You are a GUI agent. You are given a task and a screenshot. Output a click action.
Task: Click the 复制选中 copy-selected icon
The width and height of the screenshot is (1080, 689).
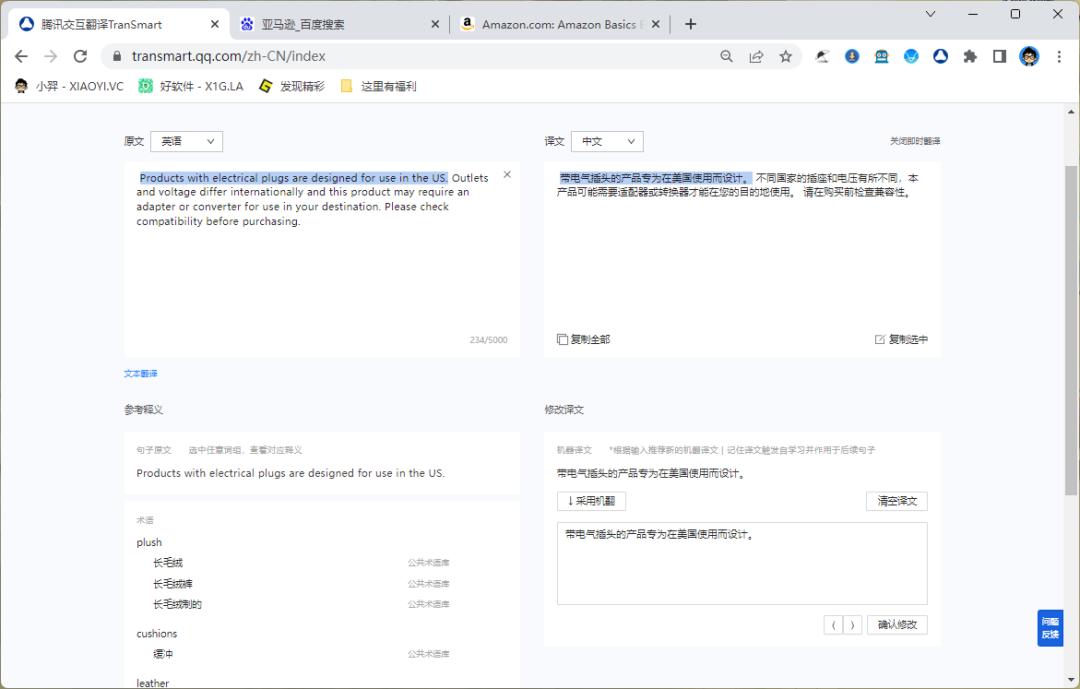883,339
